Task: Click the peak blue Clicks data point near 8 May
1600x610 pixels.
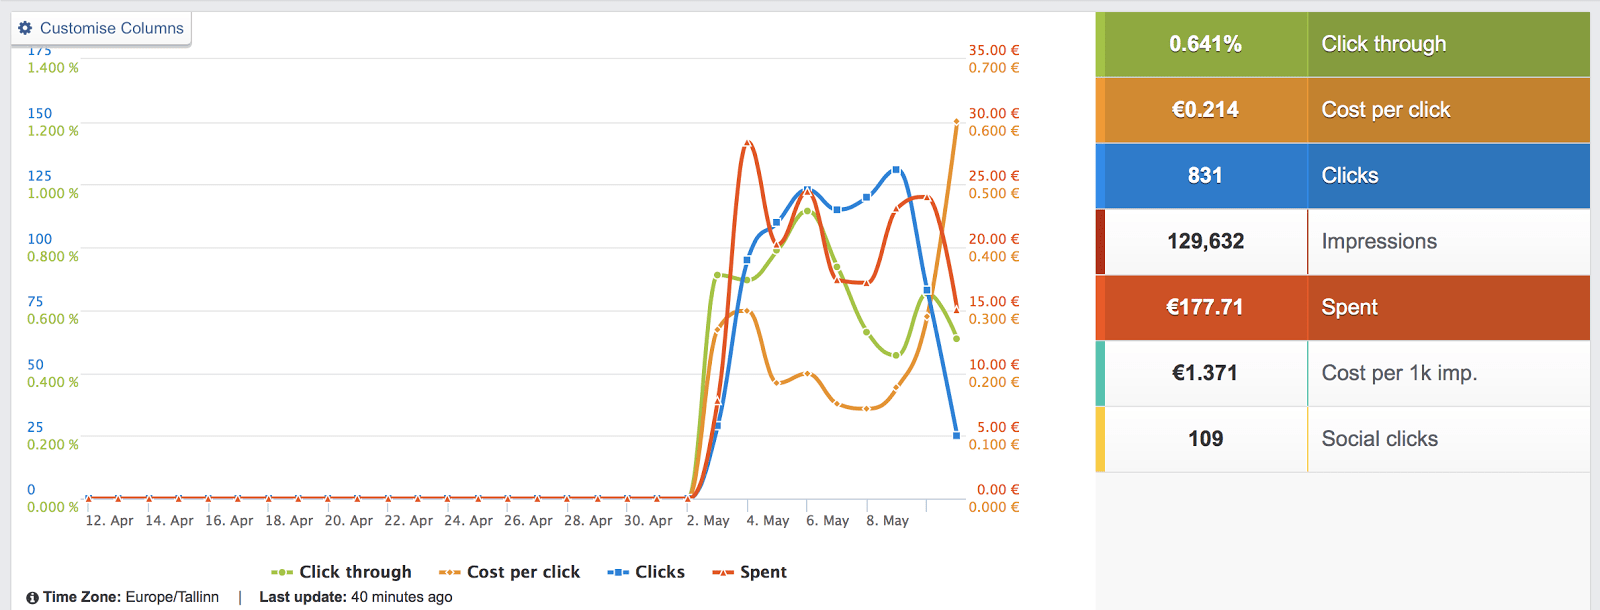Action: click(895, 170)
